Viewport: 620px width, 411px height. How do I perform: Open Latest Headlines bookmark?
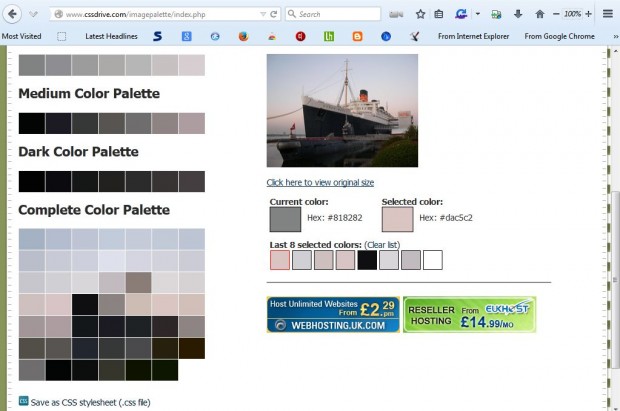click(x=112, y=36)
